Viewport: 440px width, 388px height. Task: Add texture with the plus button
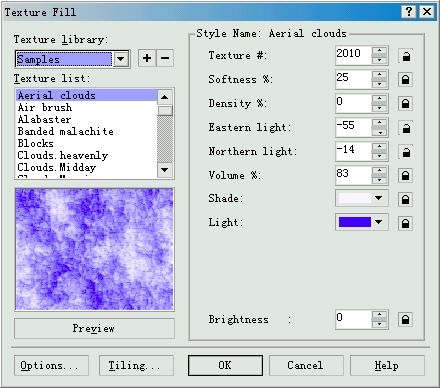click(147, 58)
